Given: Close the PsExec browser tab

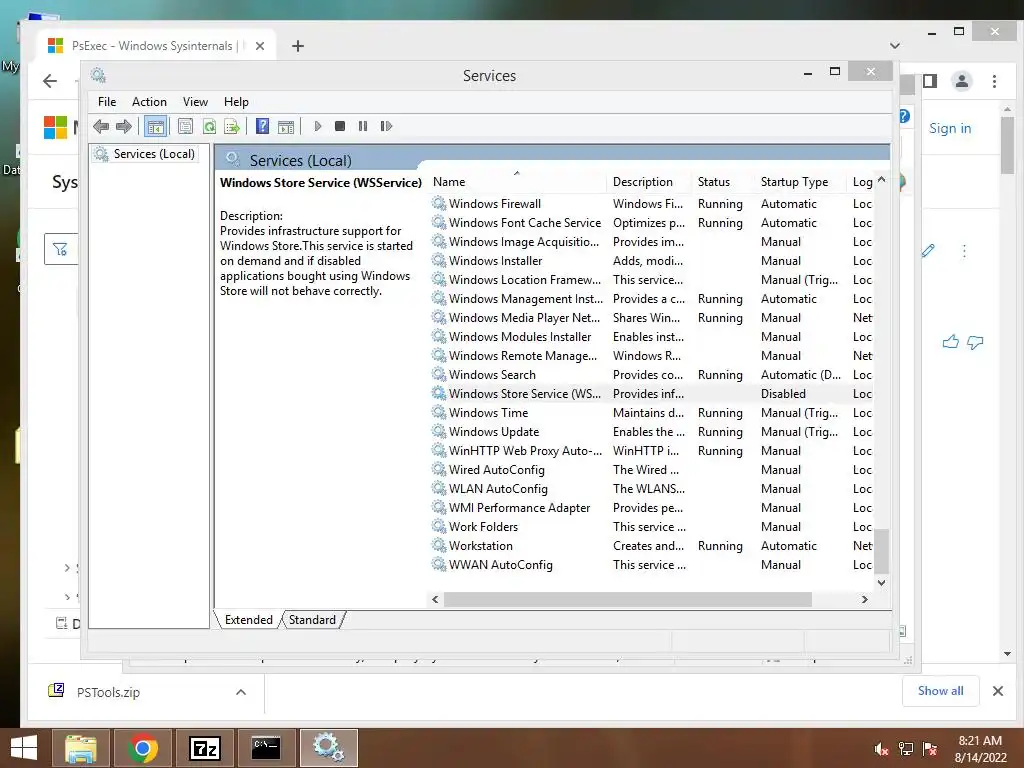Looking at the screenshot, I should (260, 46).
